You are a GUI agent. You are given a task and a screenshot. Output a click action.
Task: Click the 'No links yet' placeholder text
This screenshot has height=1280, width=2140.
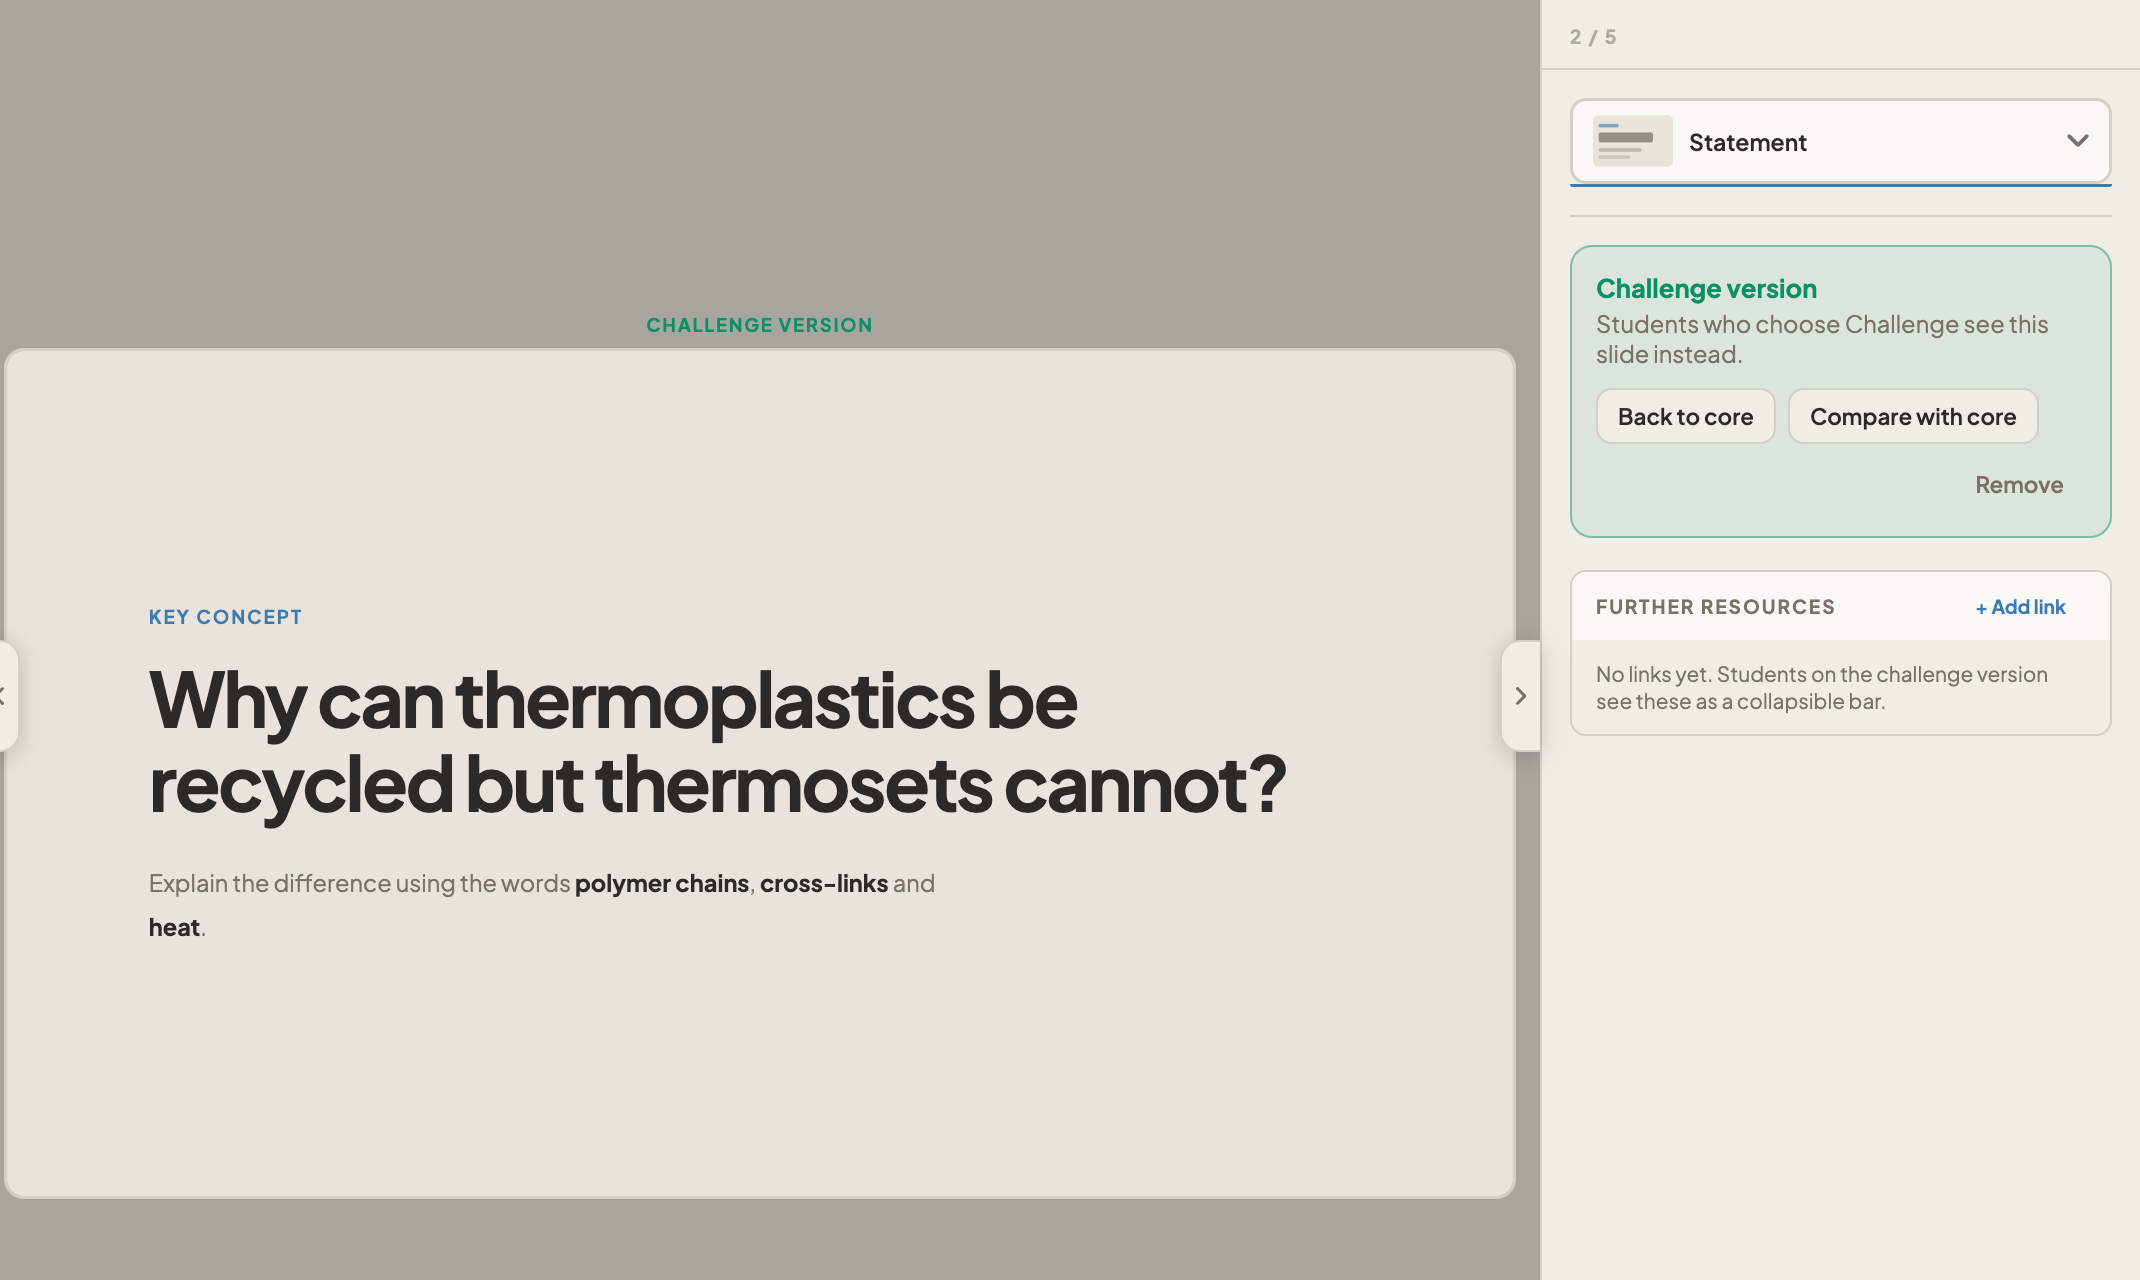pyautogui.click(x=1821, y=688)
